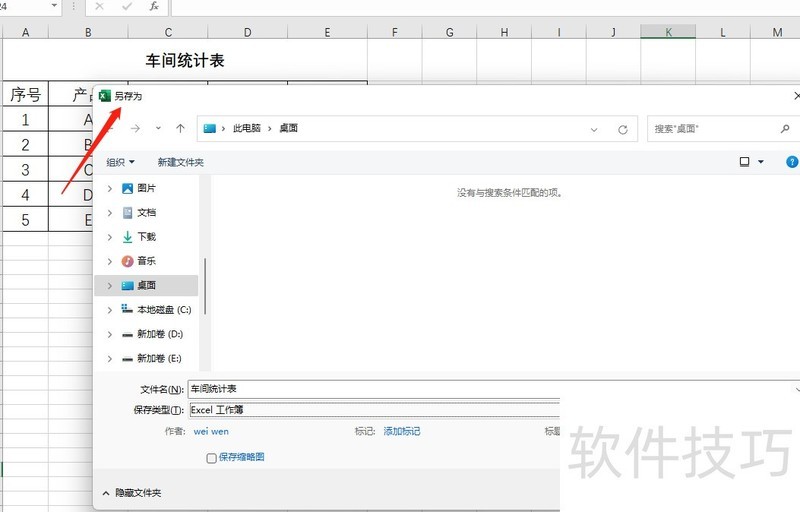Toggle the 保存缩略图 checkbox
The image size is (800, 512).
[x=211, y=458]
